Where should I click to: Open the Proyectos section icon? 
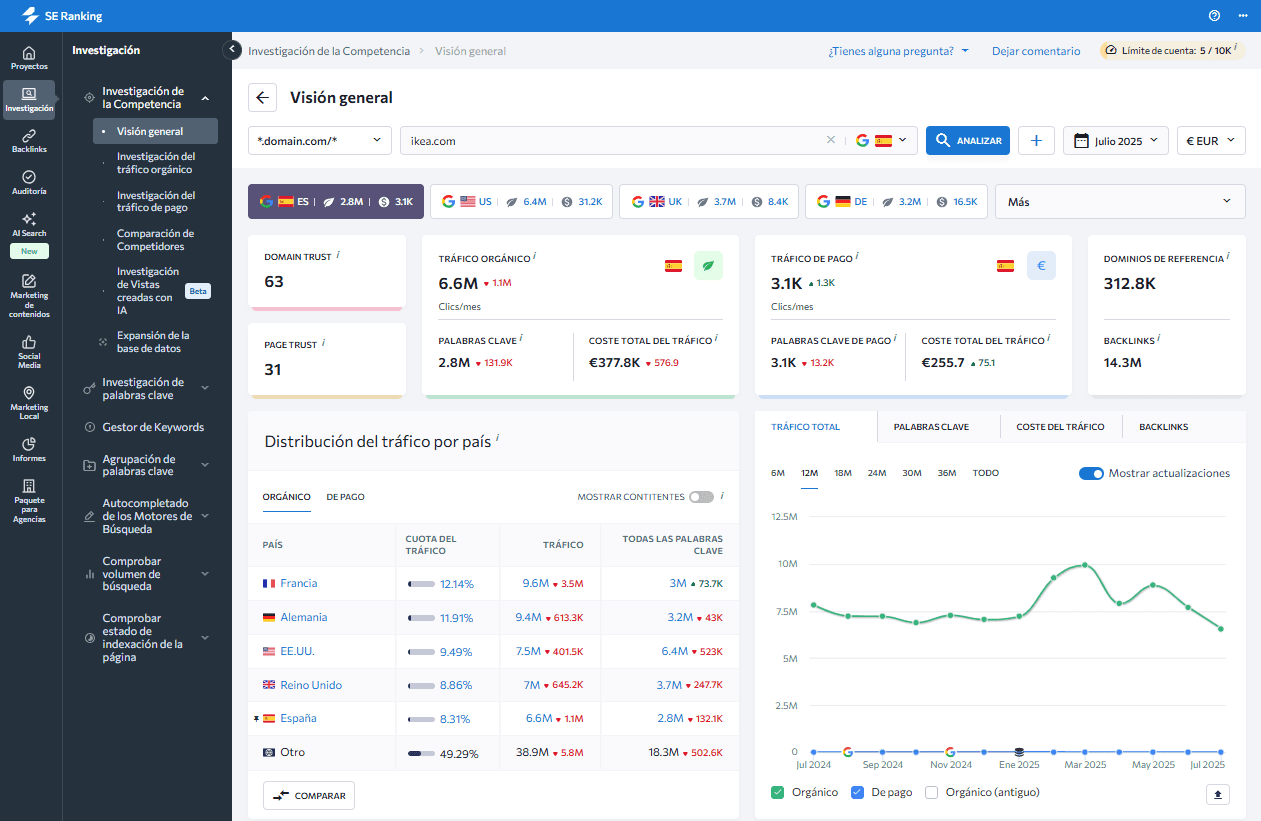pyautogui.click(x=29, y=58)
